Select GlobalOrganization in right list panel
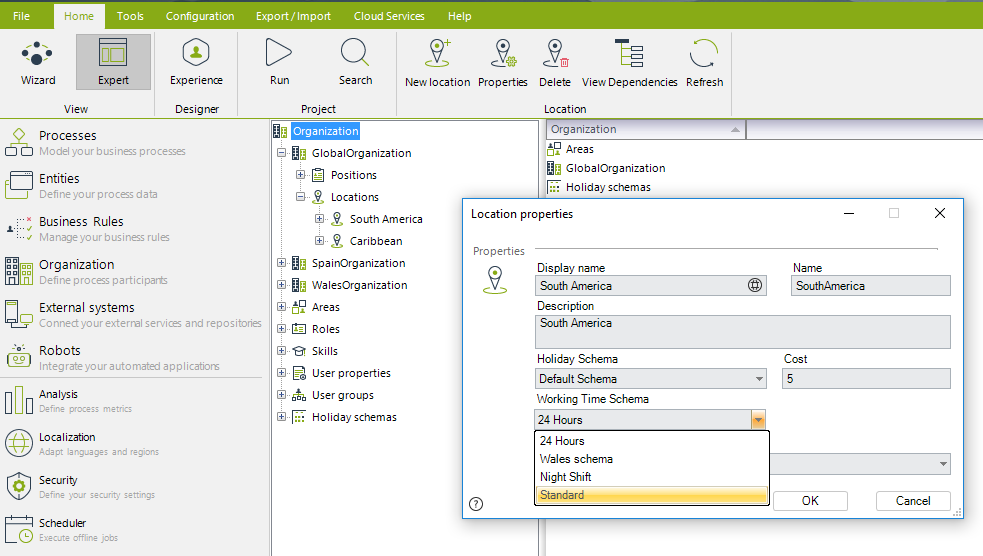 pos(615,168)
